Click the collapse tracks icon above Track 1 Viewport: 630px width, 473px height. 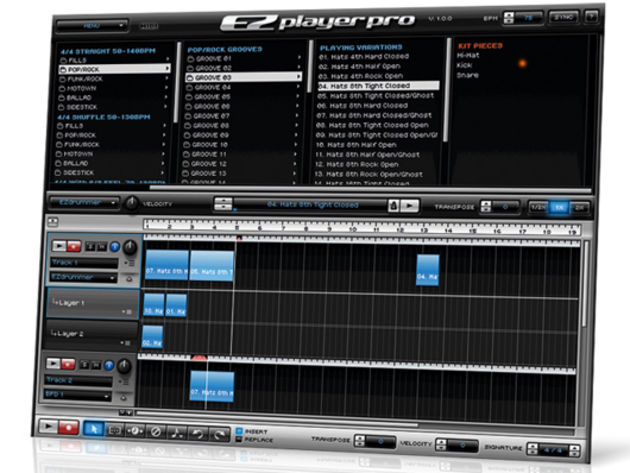pyautogui.click(x=53, y=222)
